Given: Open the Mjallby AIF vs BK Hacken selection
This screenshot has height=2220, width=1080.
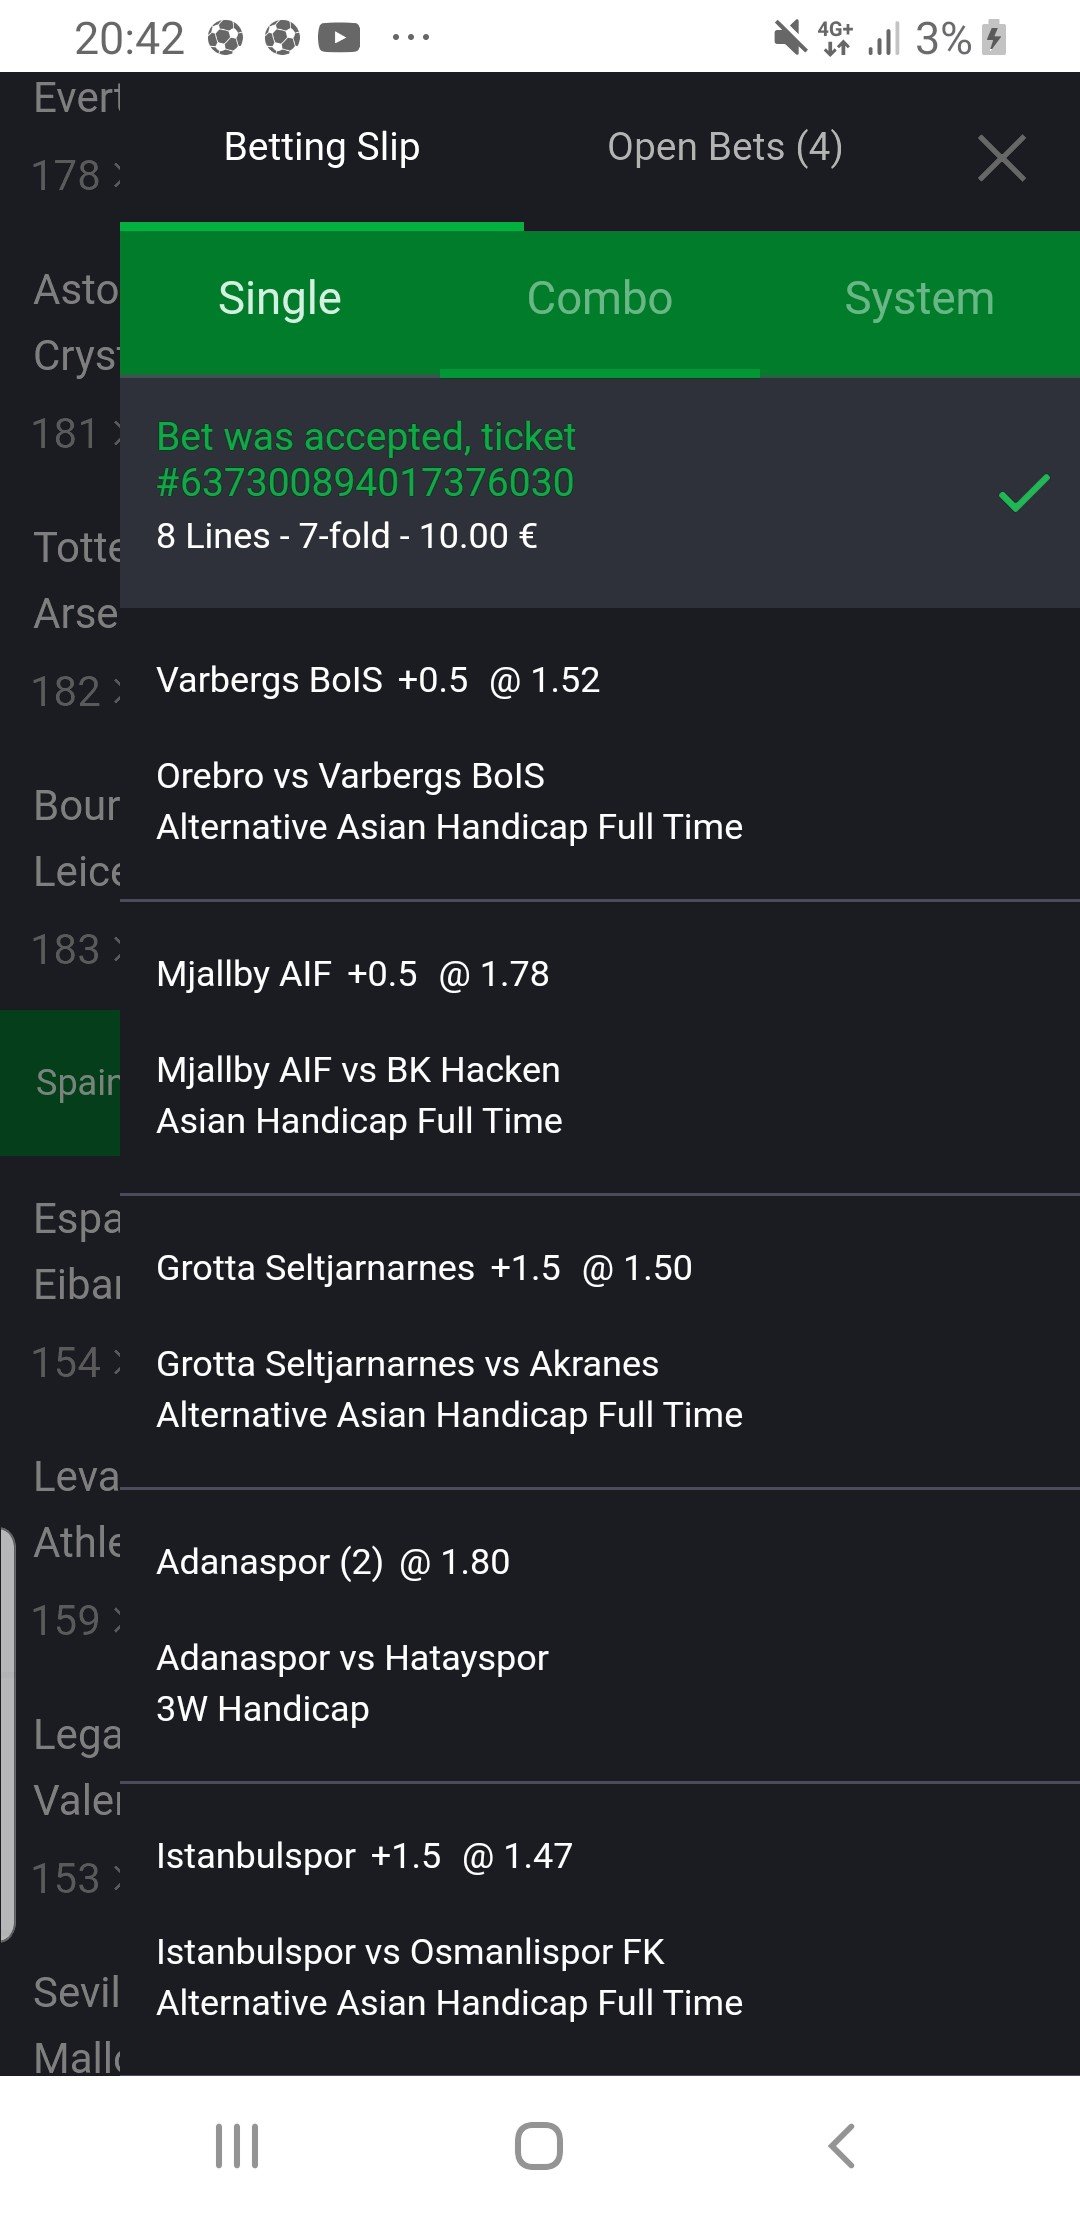Looking at the screenshot, I should (359, 1070).
